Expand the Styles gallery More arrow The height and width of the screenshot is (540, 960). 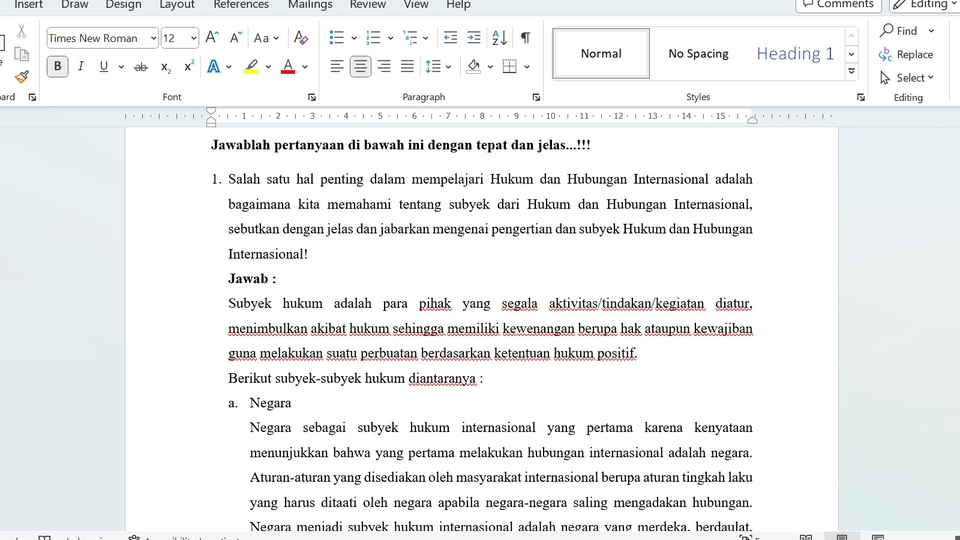point(851,72)
